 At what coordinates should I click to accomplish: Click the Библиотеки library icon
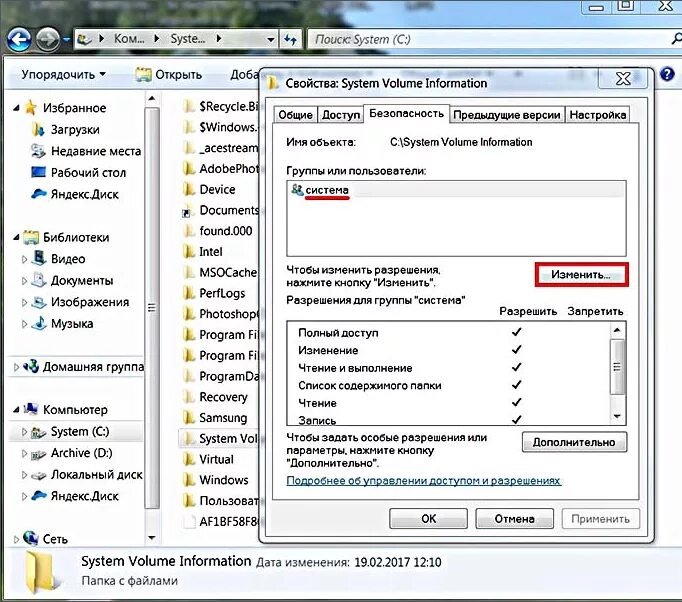click(31, 237)
